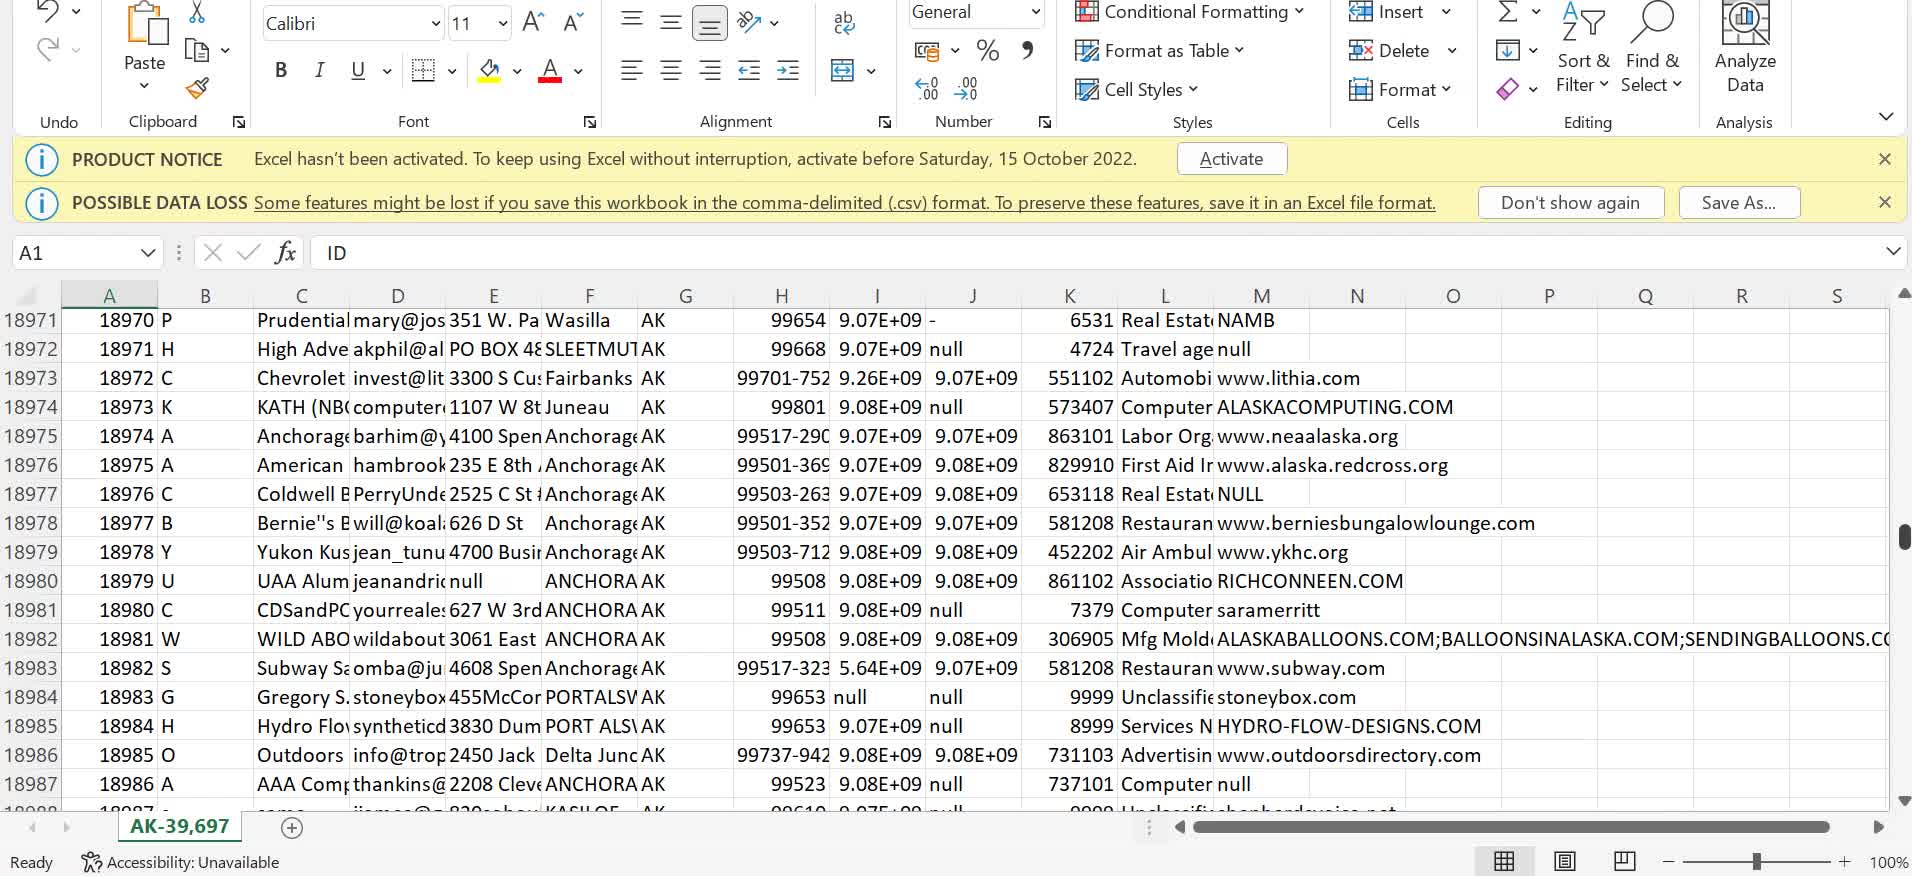The width and height of the screenshot is (1912, 876).
Task: Click the Insert Function fx icon
Action: click(x=285, y=253)
